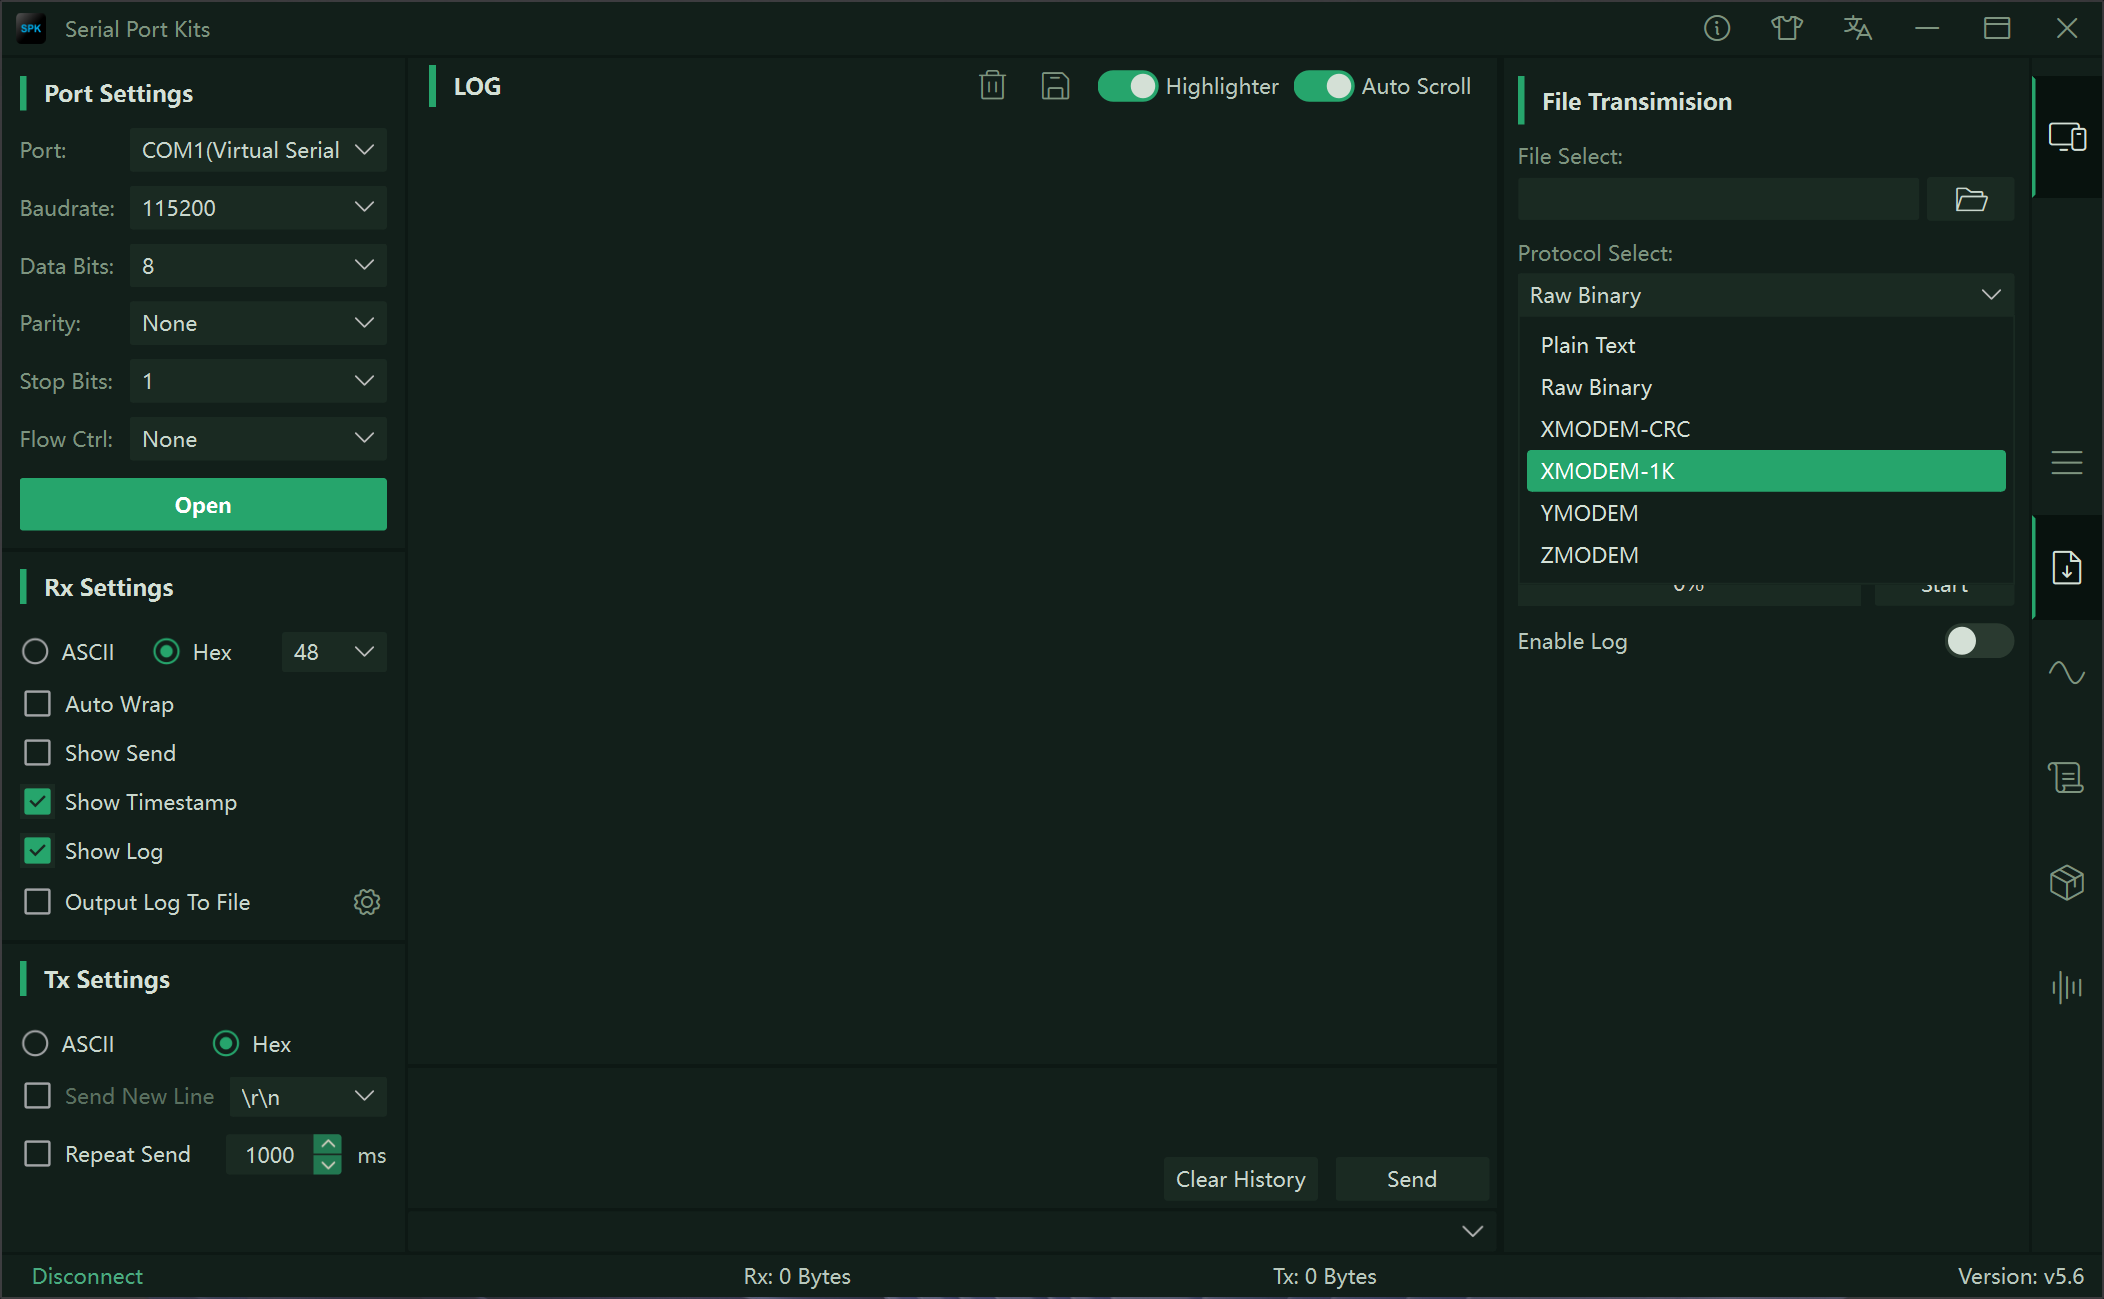The width and height of the screenshot is (2104, 1299).
Task: Click the green Open port button
Action: point(203,504)
